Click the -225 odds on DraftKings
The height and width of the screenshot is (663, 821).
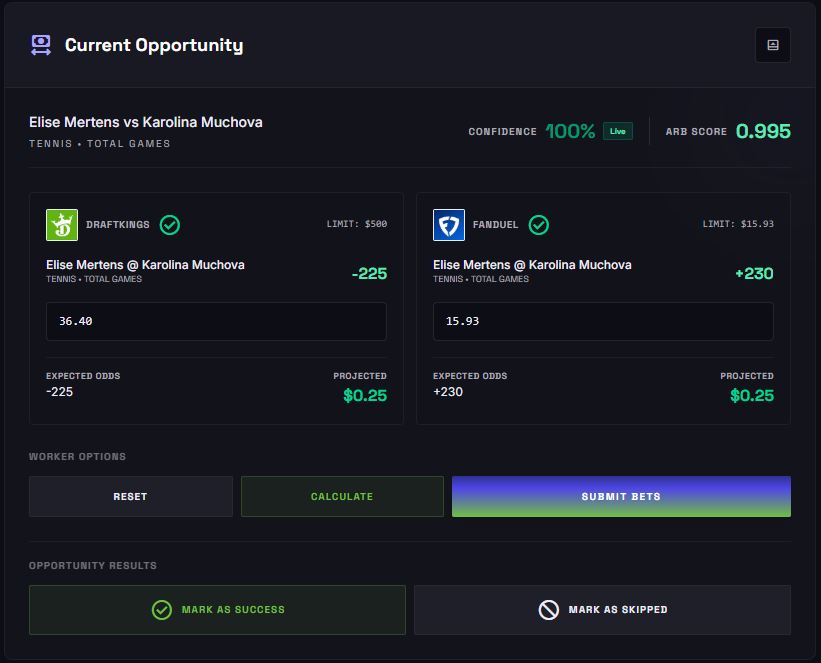point(369,273)
